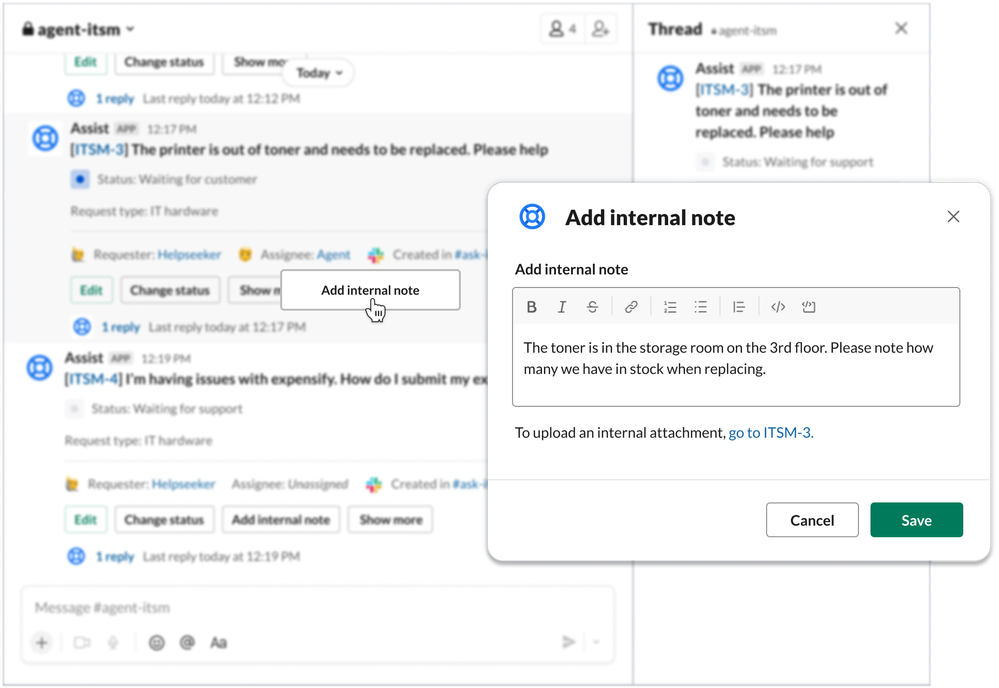Click Assist app avatar on ITSM-3 message
The image size is (999, 688).
[x=45, y=138]
